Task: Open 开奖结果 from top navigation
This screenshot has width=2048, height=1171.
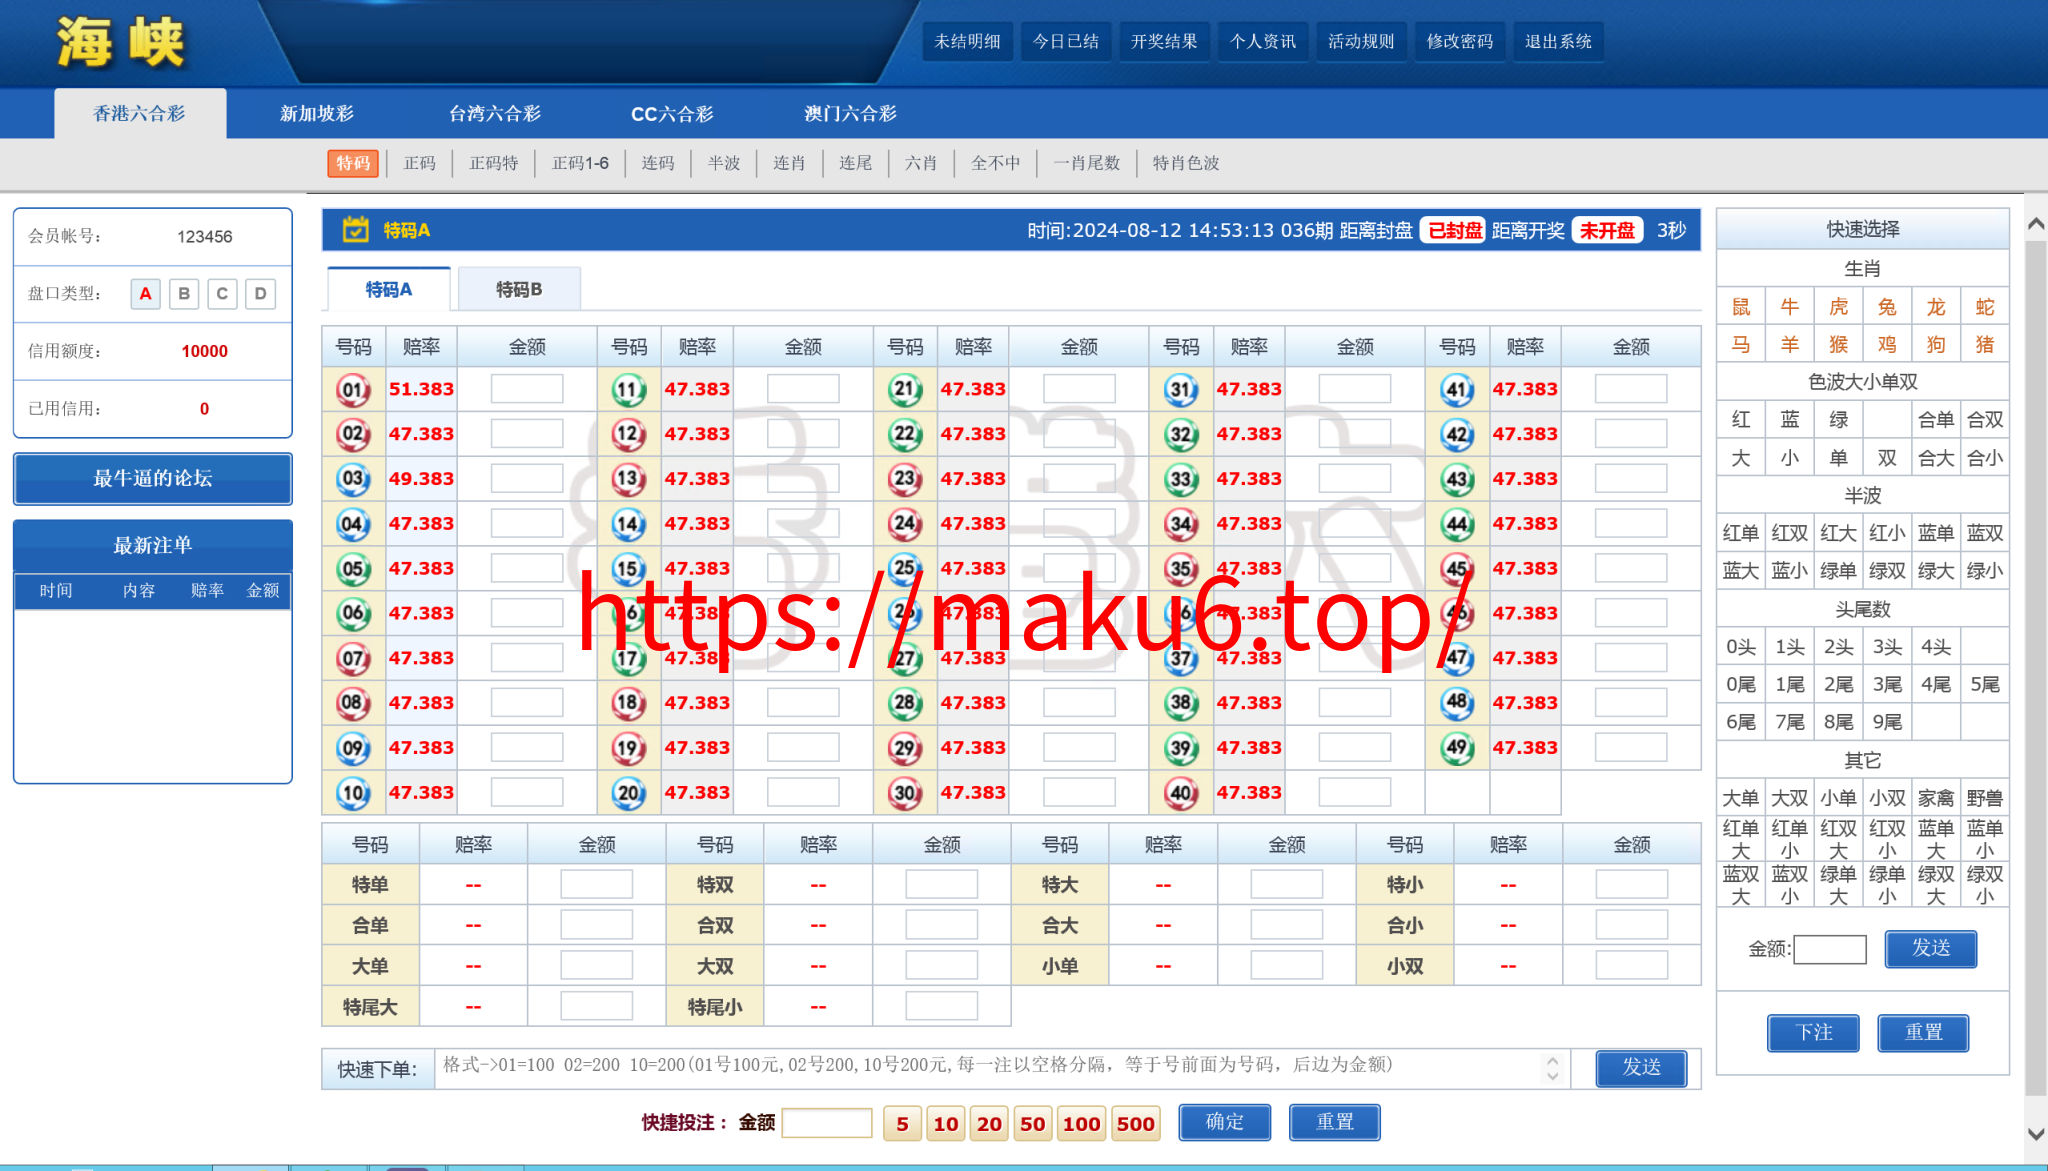Action: click(x=1164, y=41)
